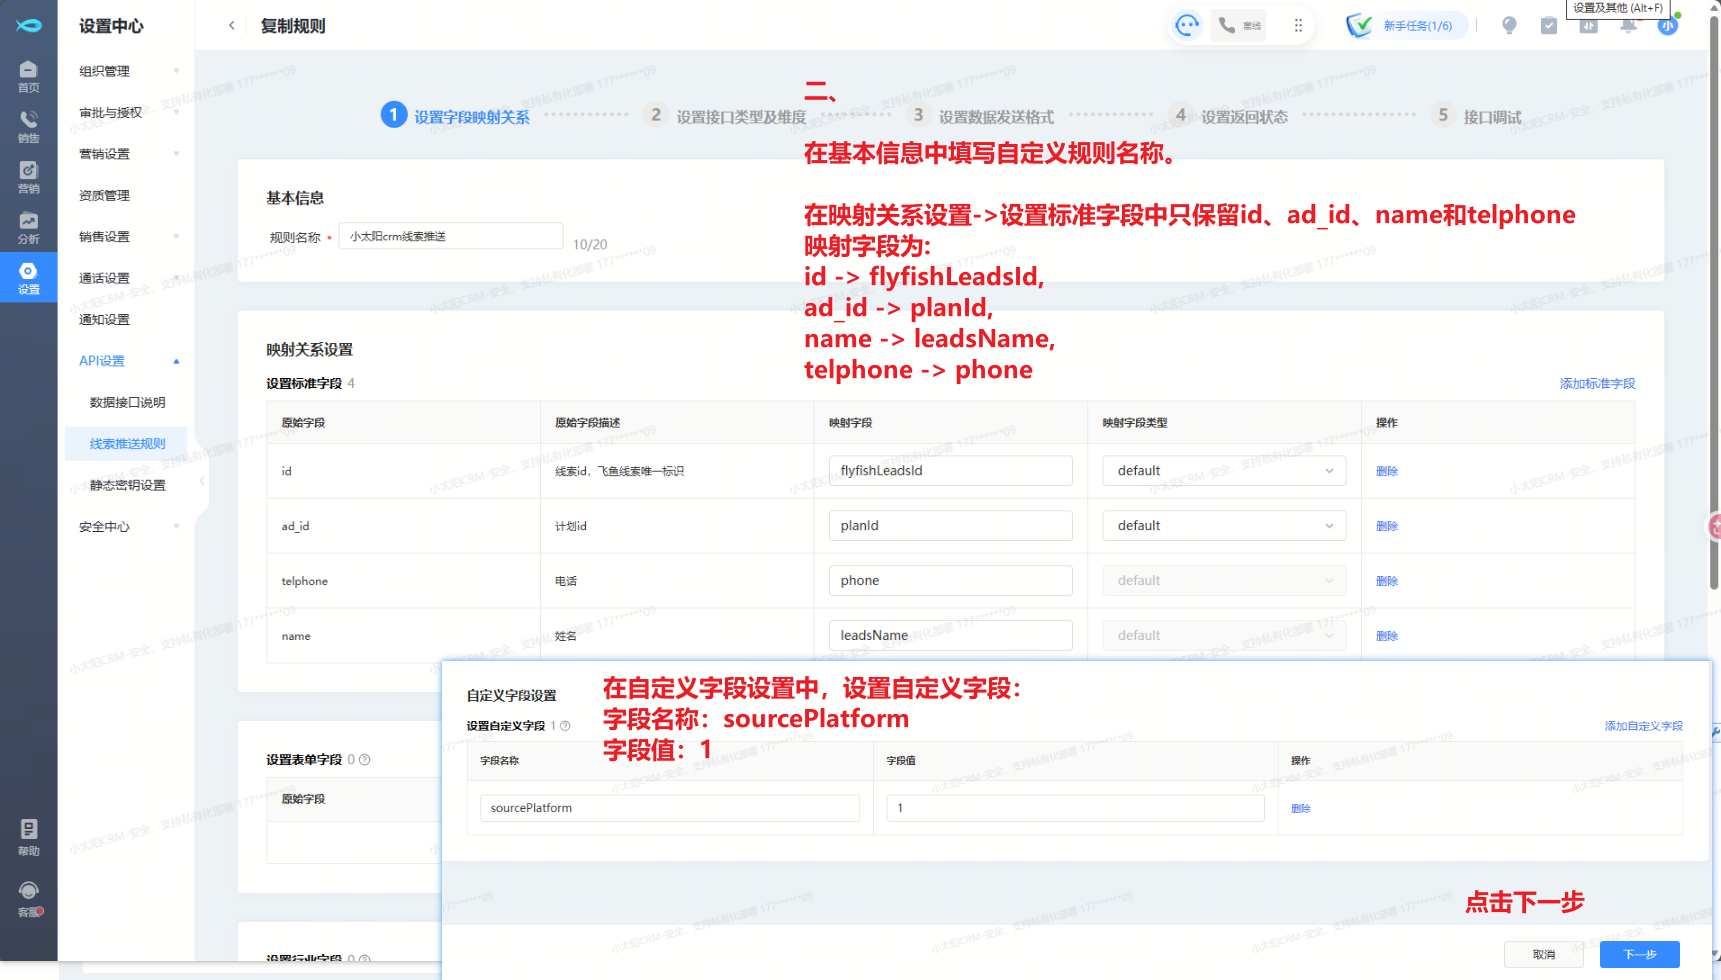1721x980 pixels.
Task: Open the 销售 sales phone icon
Action: (28, 126)
